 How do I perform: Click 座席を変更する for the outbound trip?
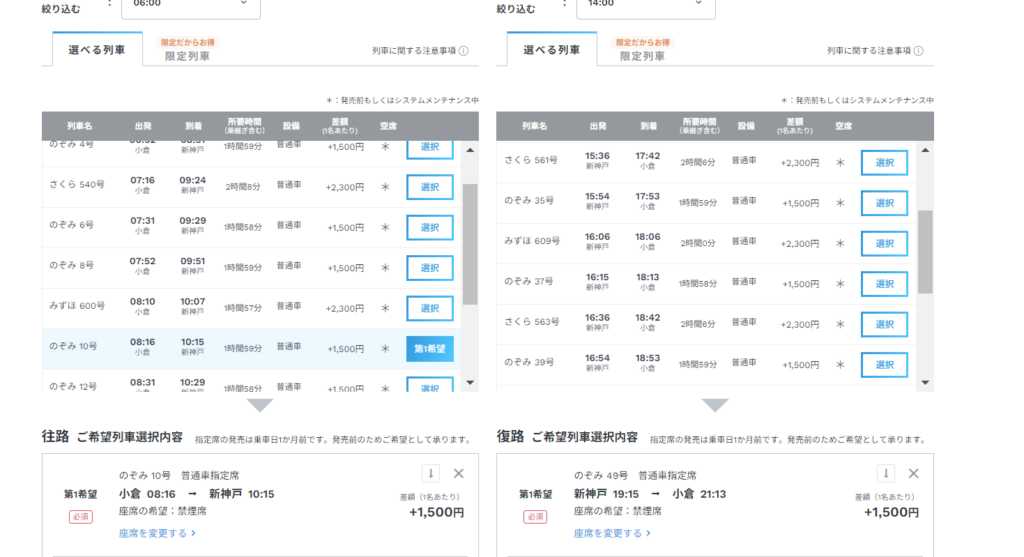coord(157,534)
